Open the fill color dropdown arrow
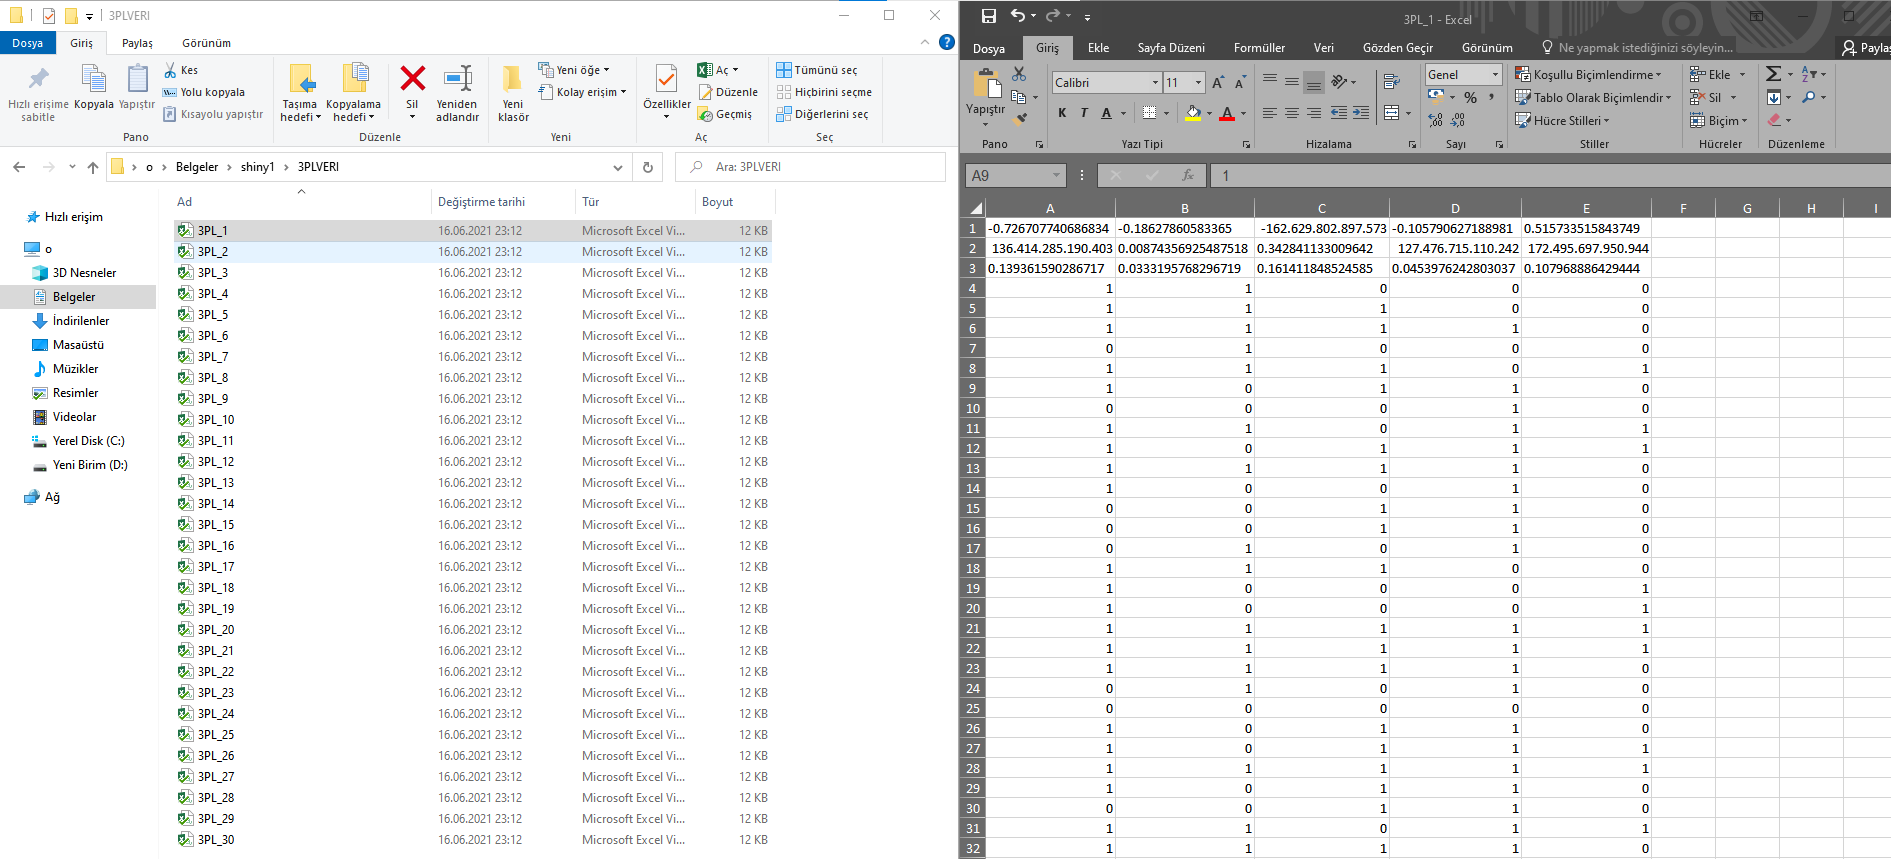1891x859 pixels. coord(1209,114)
